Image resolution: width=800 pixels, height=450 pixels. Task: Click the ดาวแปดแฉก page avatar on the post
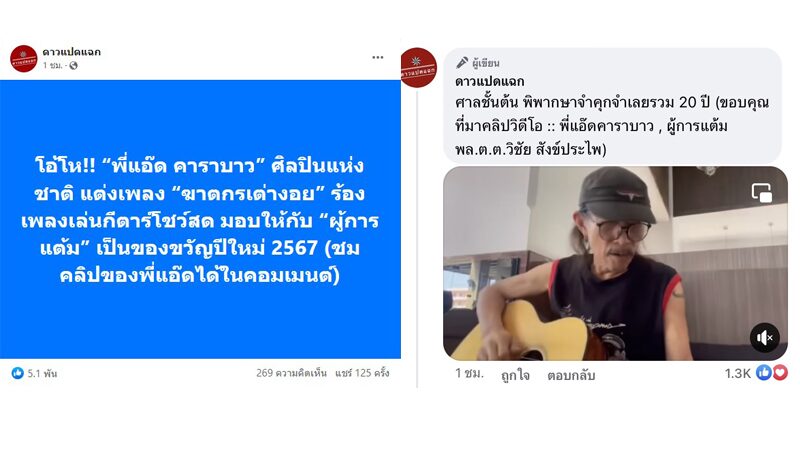(x=23, y=59)
